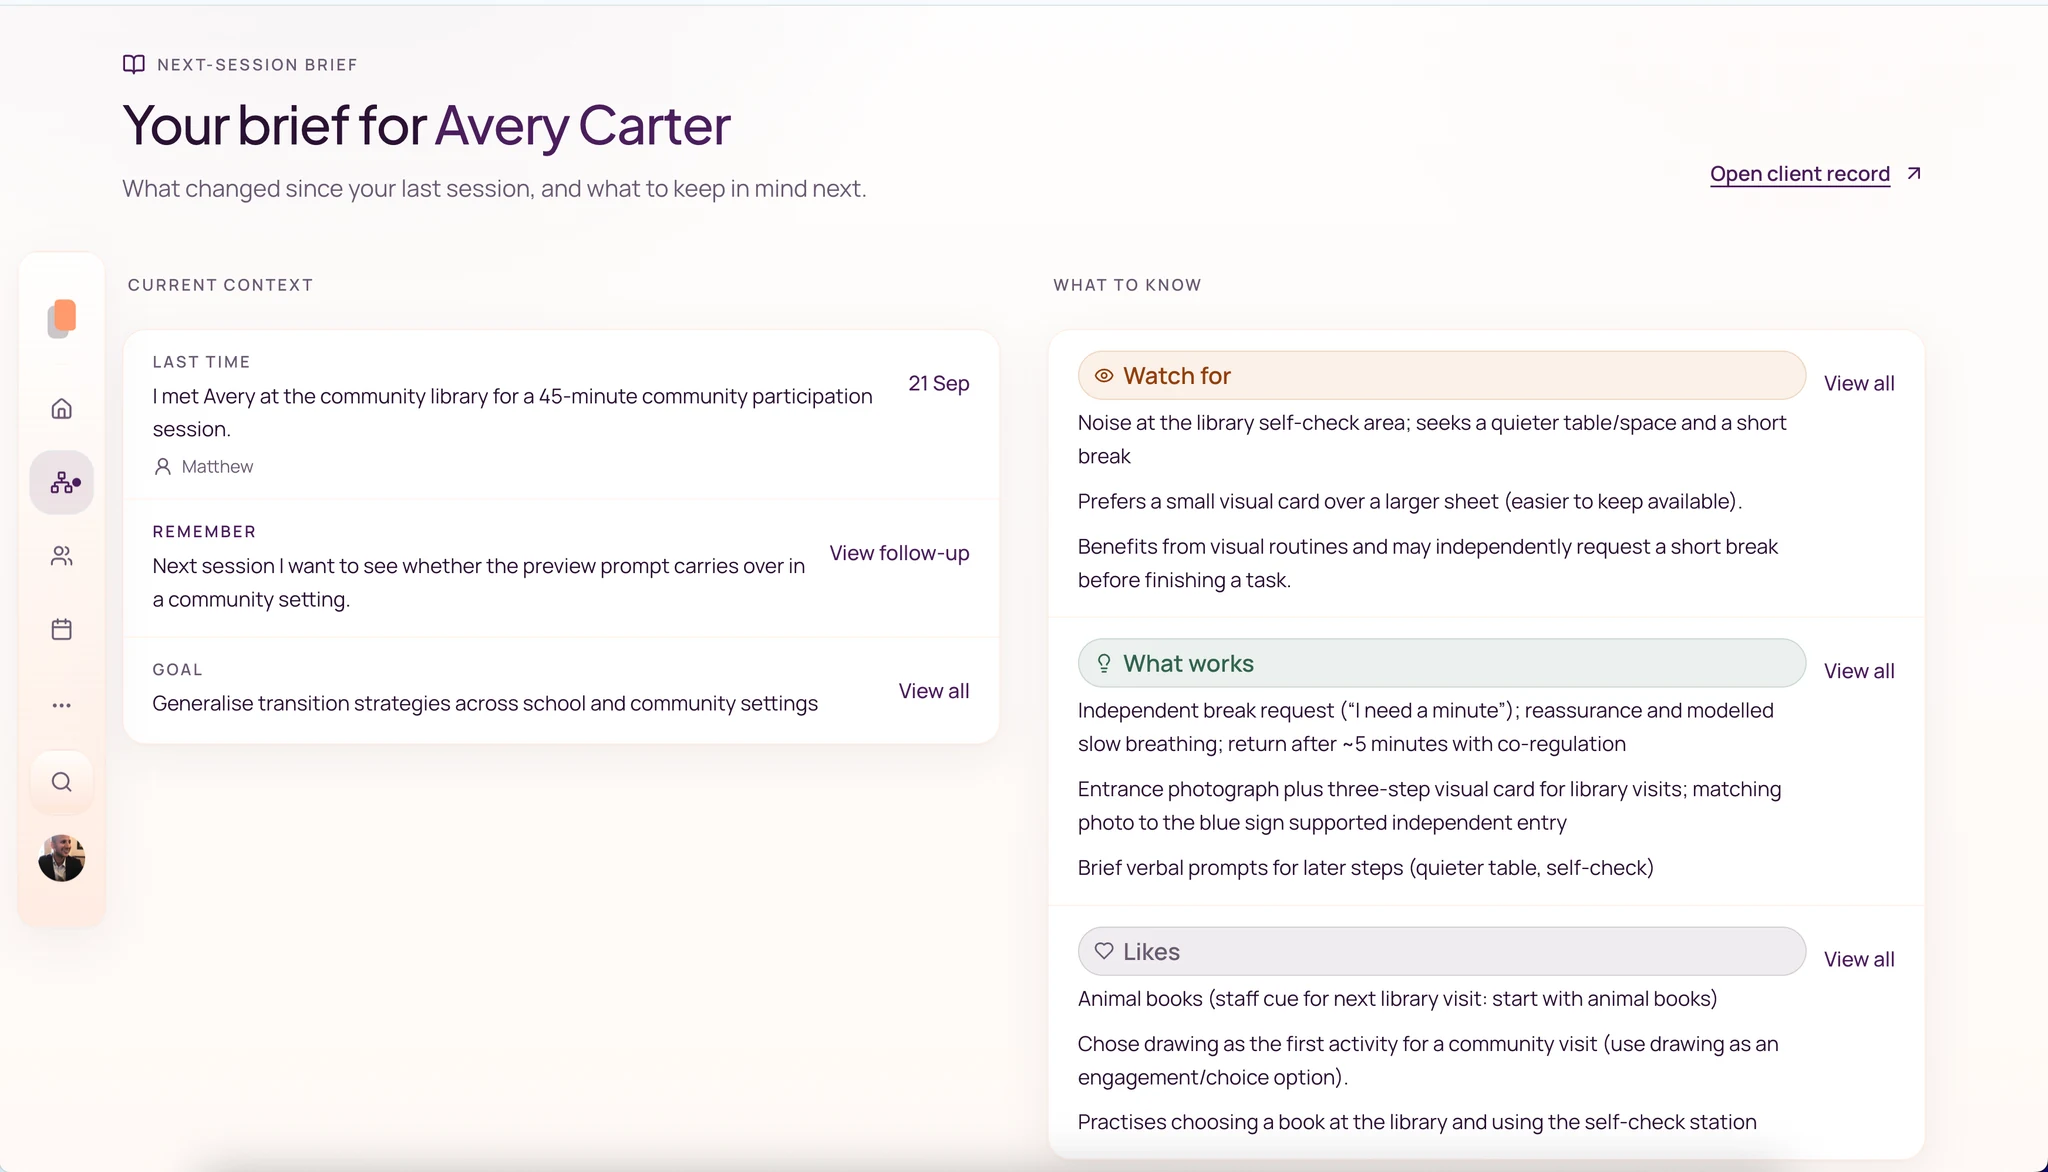Click the NEXT-SESSION BRIEF label
This screenshot has width=2048, height=1172.
pos(257,65)
